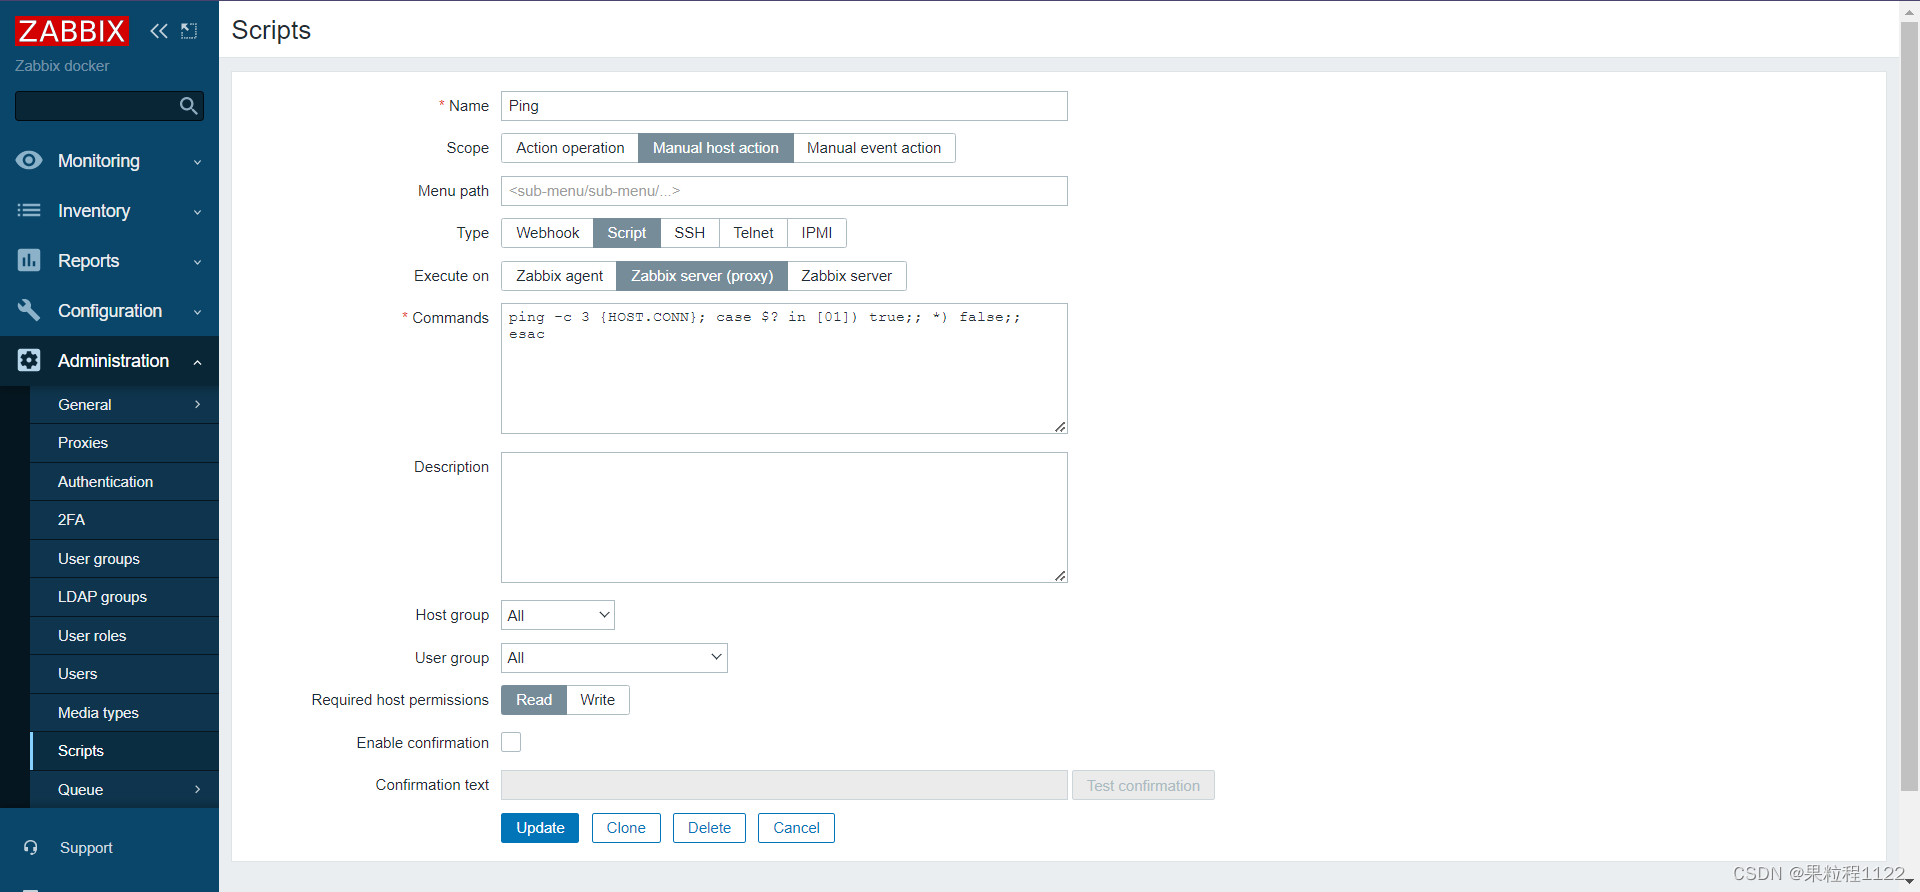Select Manual event action scope
The height and width of the screenshot is (892, 1920).
click(874, 148)
